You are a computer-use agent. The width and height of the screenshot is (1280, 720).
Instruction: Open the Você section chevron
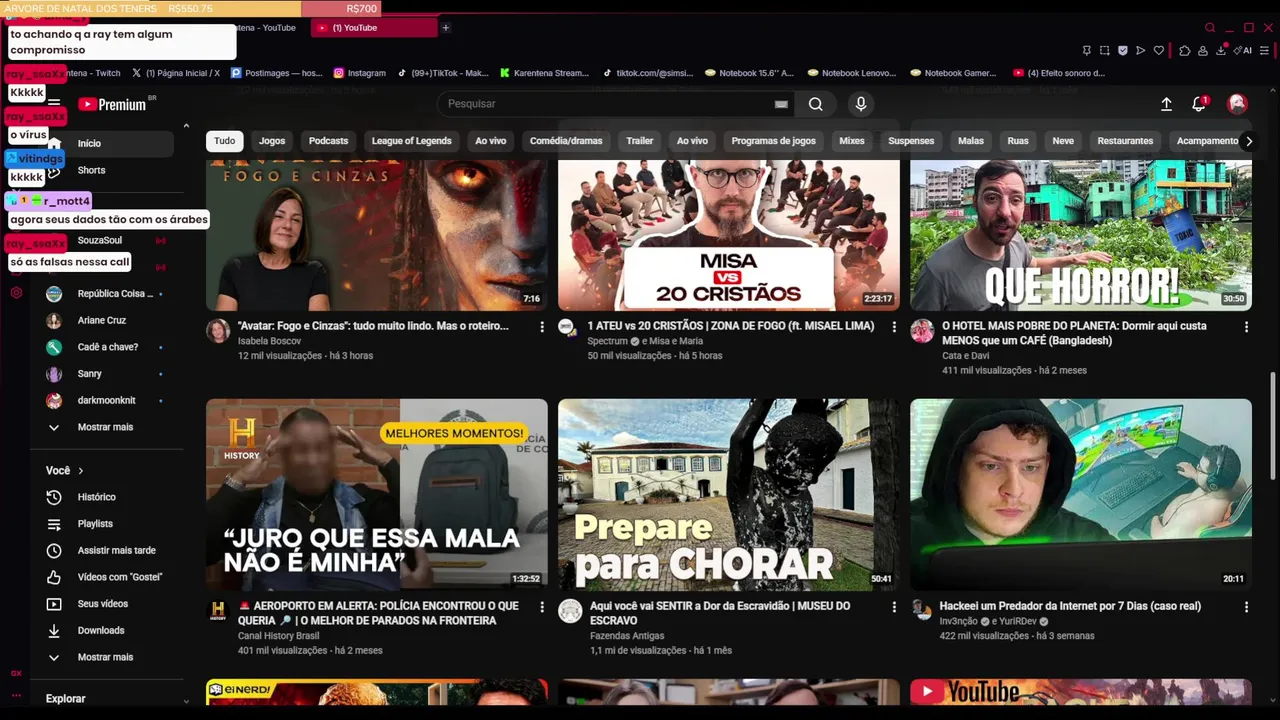click(x=81, y=471)
